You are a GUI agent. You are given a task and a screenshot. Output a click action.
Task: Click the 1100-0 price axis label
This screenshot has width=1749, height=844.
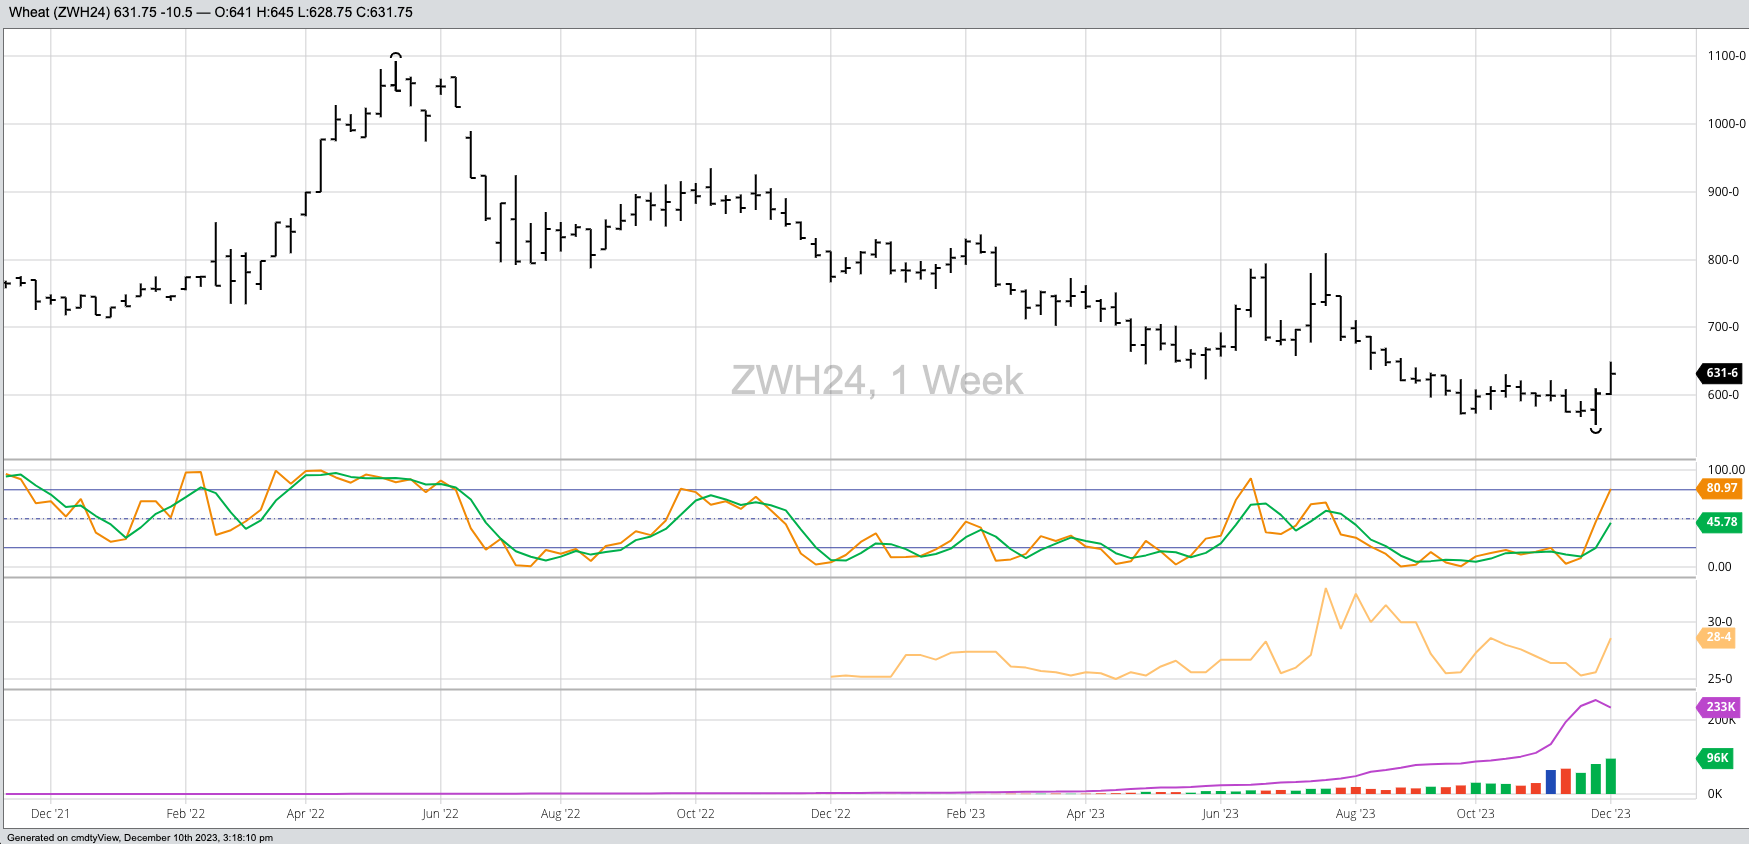coord(1726,56)
